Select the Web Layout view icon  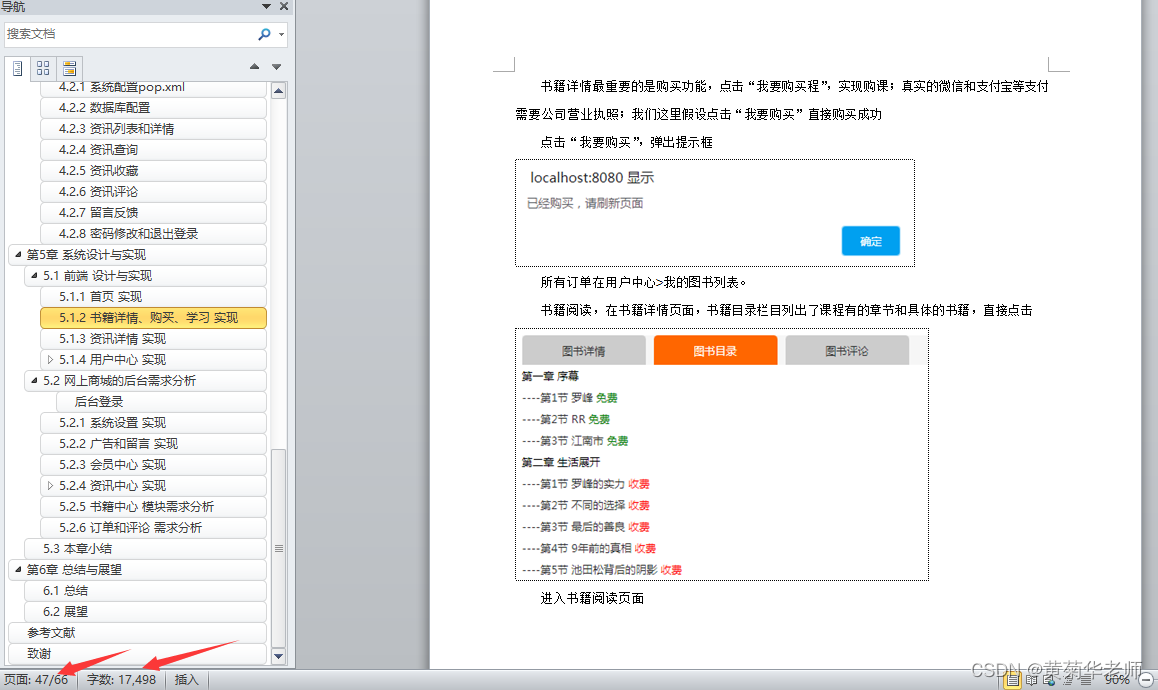(x=1050, y=681)
